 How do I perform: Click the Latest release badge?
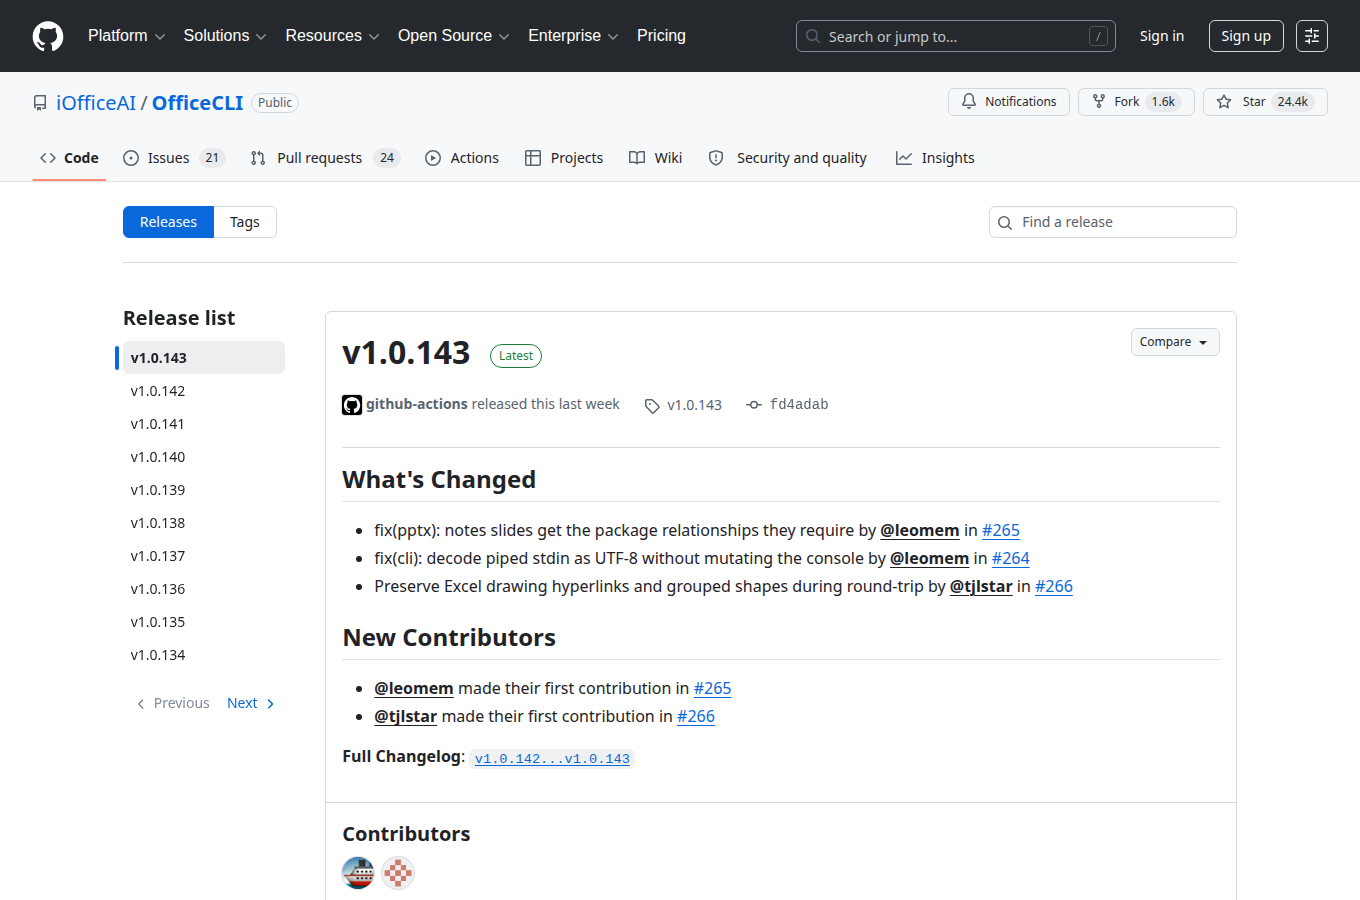[516, 356]
